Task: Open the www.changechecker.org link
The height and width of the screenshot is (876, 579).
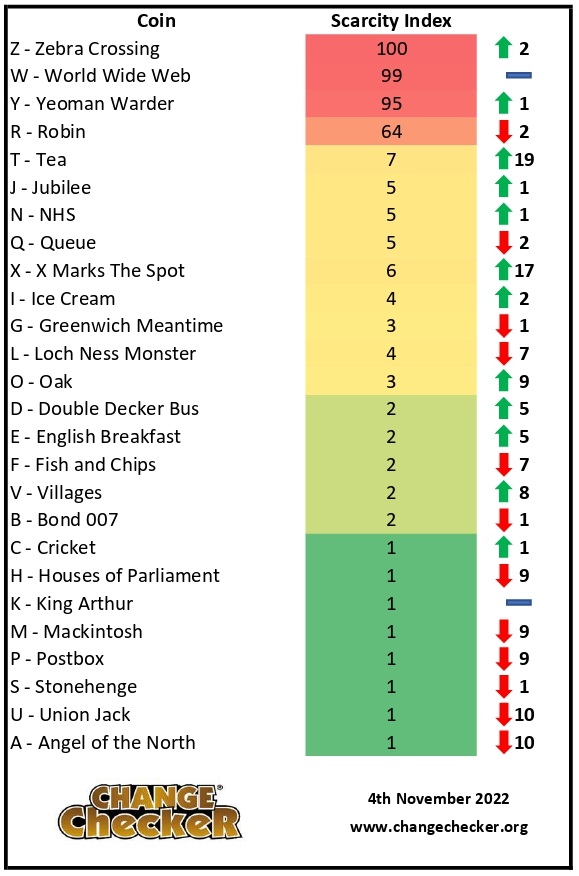Action: tap(439, 827)
